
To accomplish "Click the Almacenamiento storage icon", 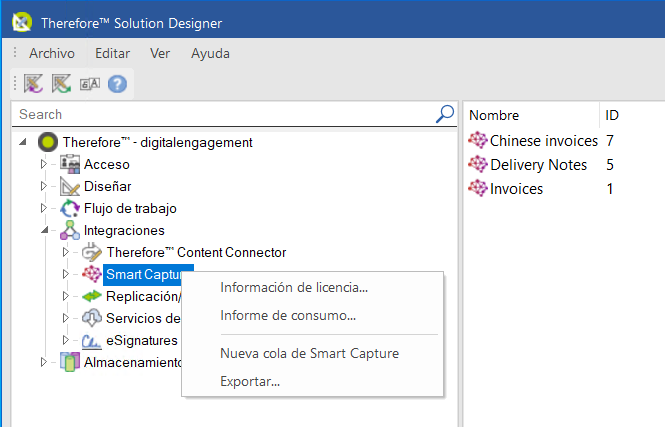I will 70,362.
